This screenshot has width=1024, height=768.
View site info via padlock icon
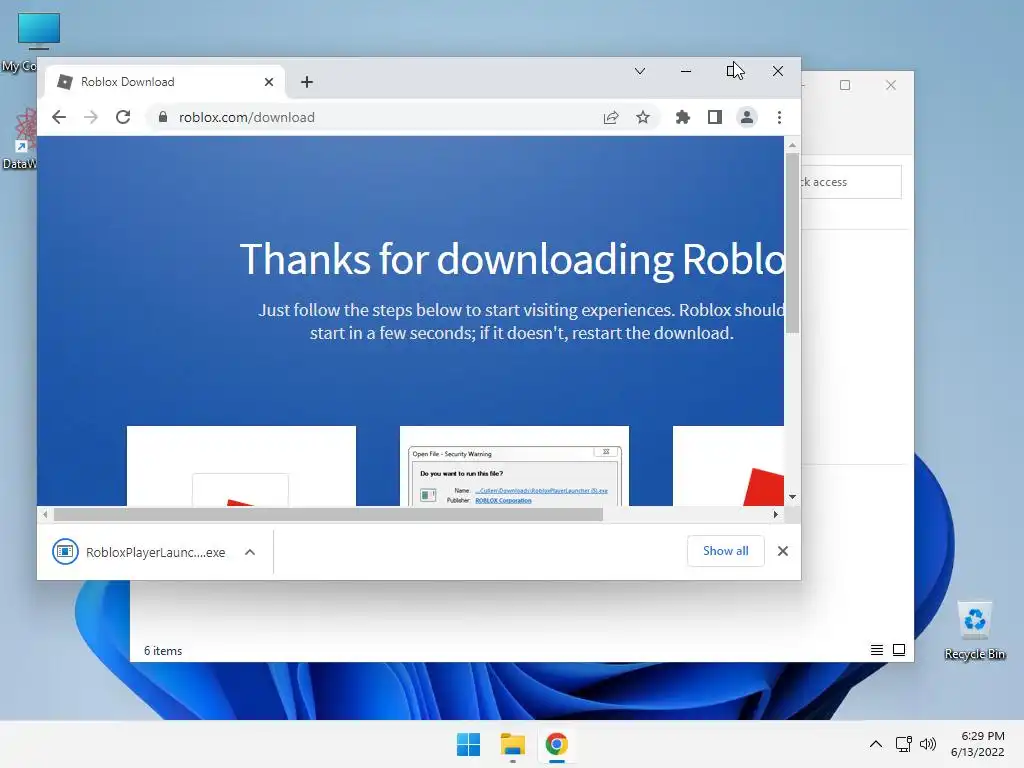pos(163,118)
